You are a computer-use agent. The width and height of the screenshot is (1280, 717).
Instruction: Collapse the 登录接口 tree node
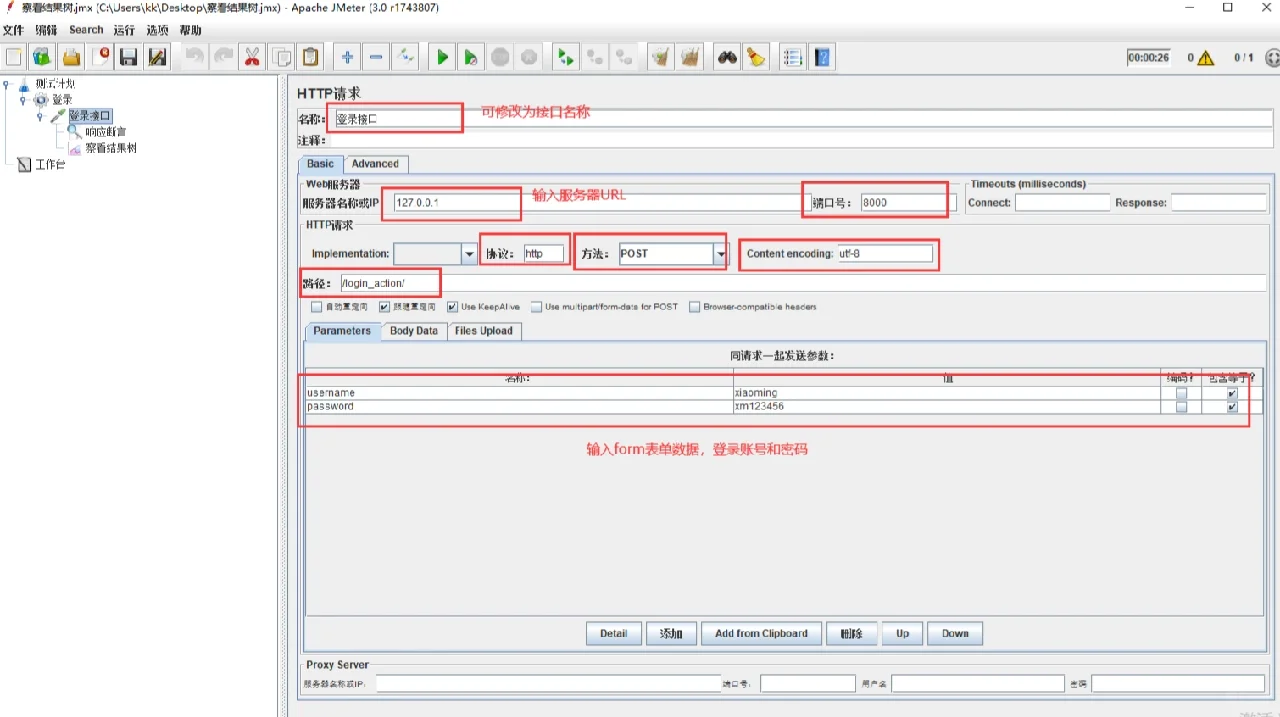pyautogui.click(x=40, y=116)
